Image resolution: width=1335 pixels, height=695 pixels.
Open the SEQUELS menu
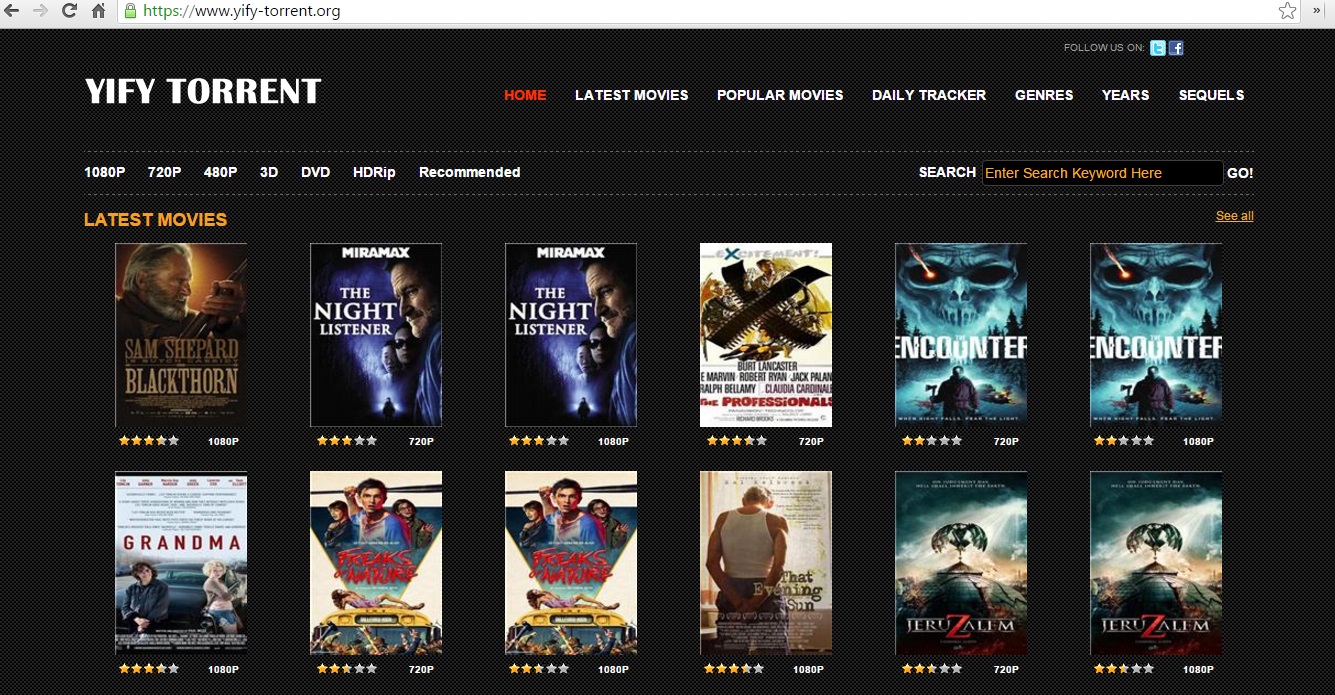pyautogui.click(x=1212, y=95)
